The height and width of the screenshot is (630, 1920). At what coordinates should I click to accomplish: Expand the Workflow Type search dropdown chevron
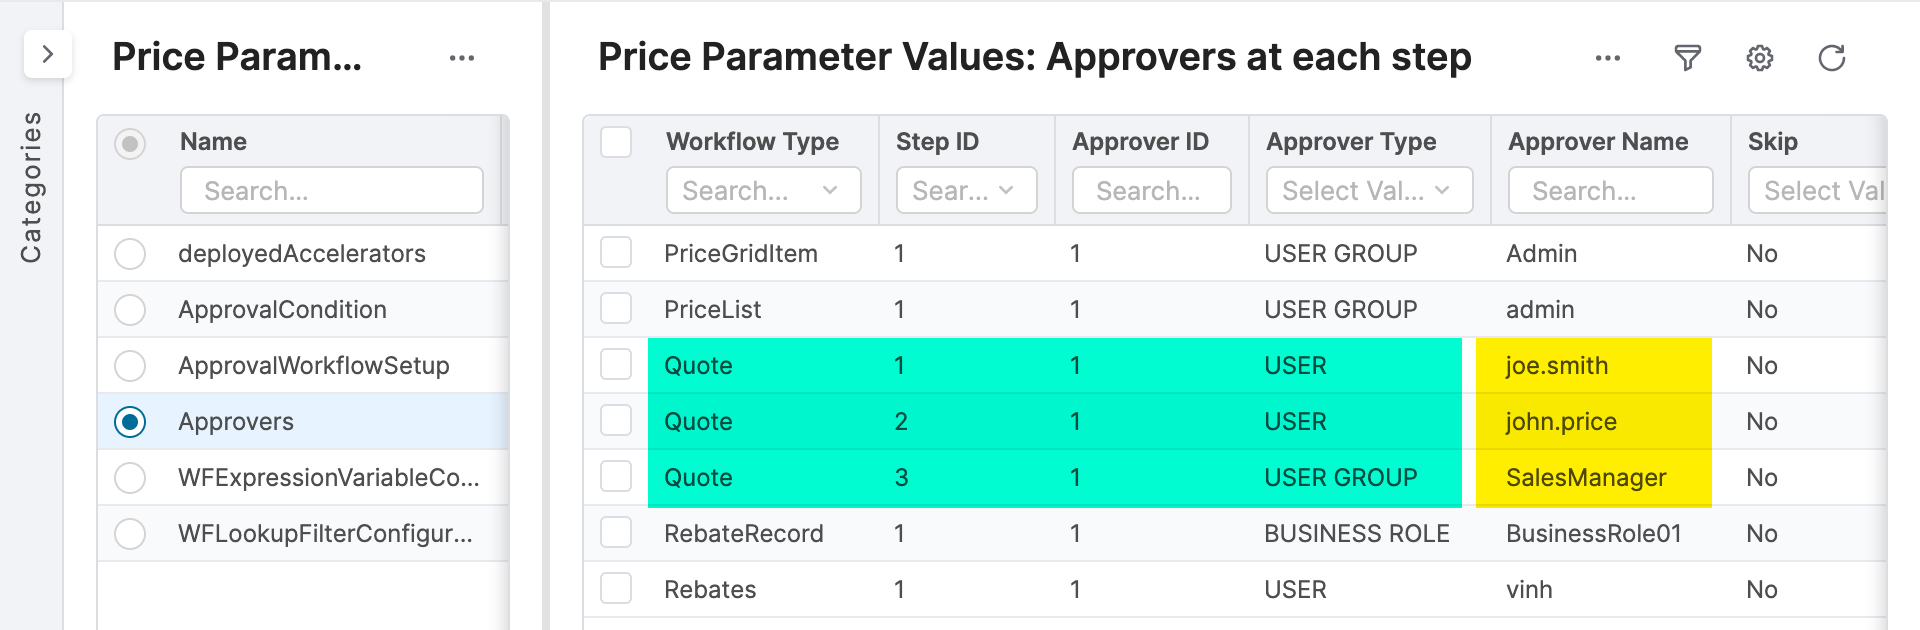point(831,190)
